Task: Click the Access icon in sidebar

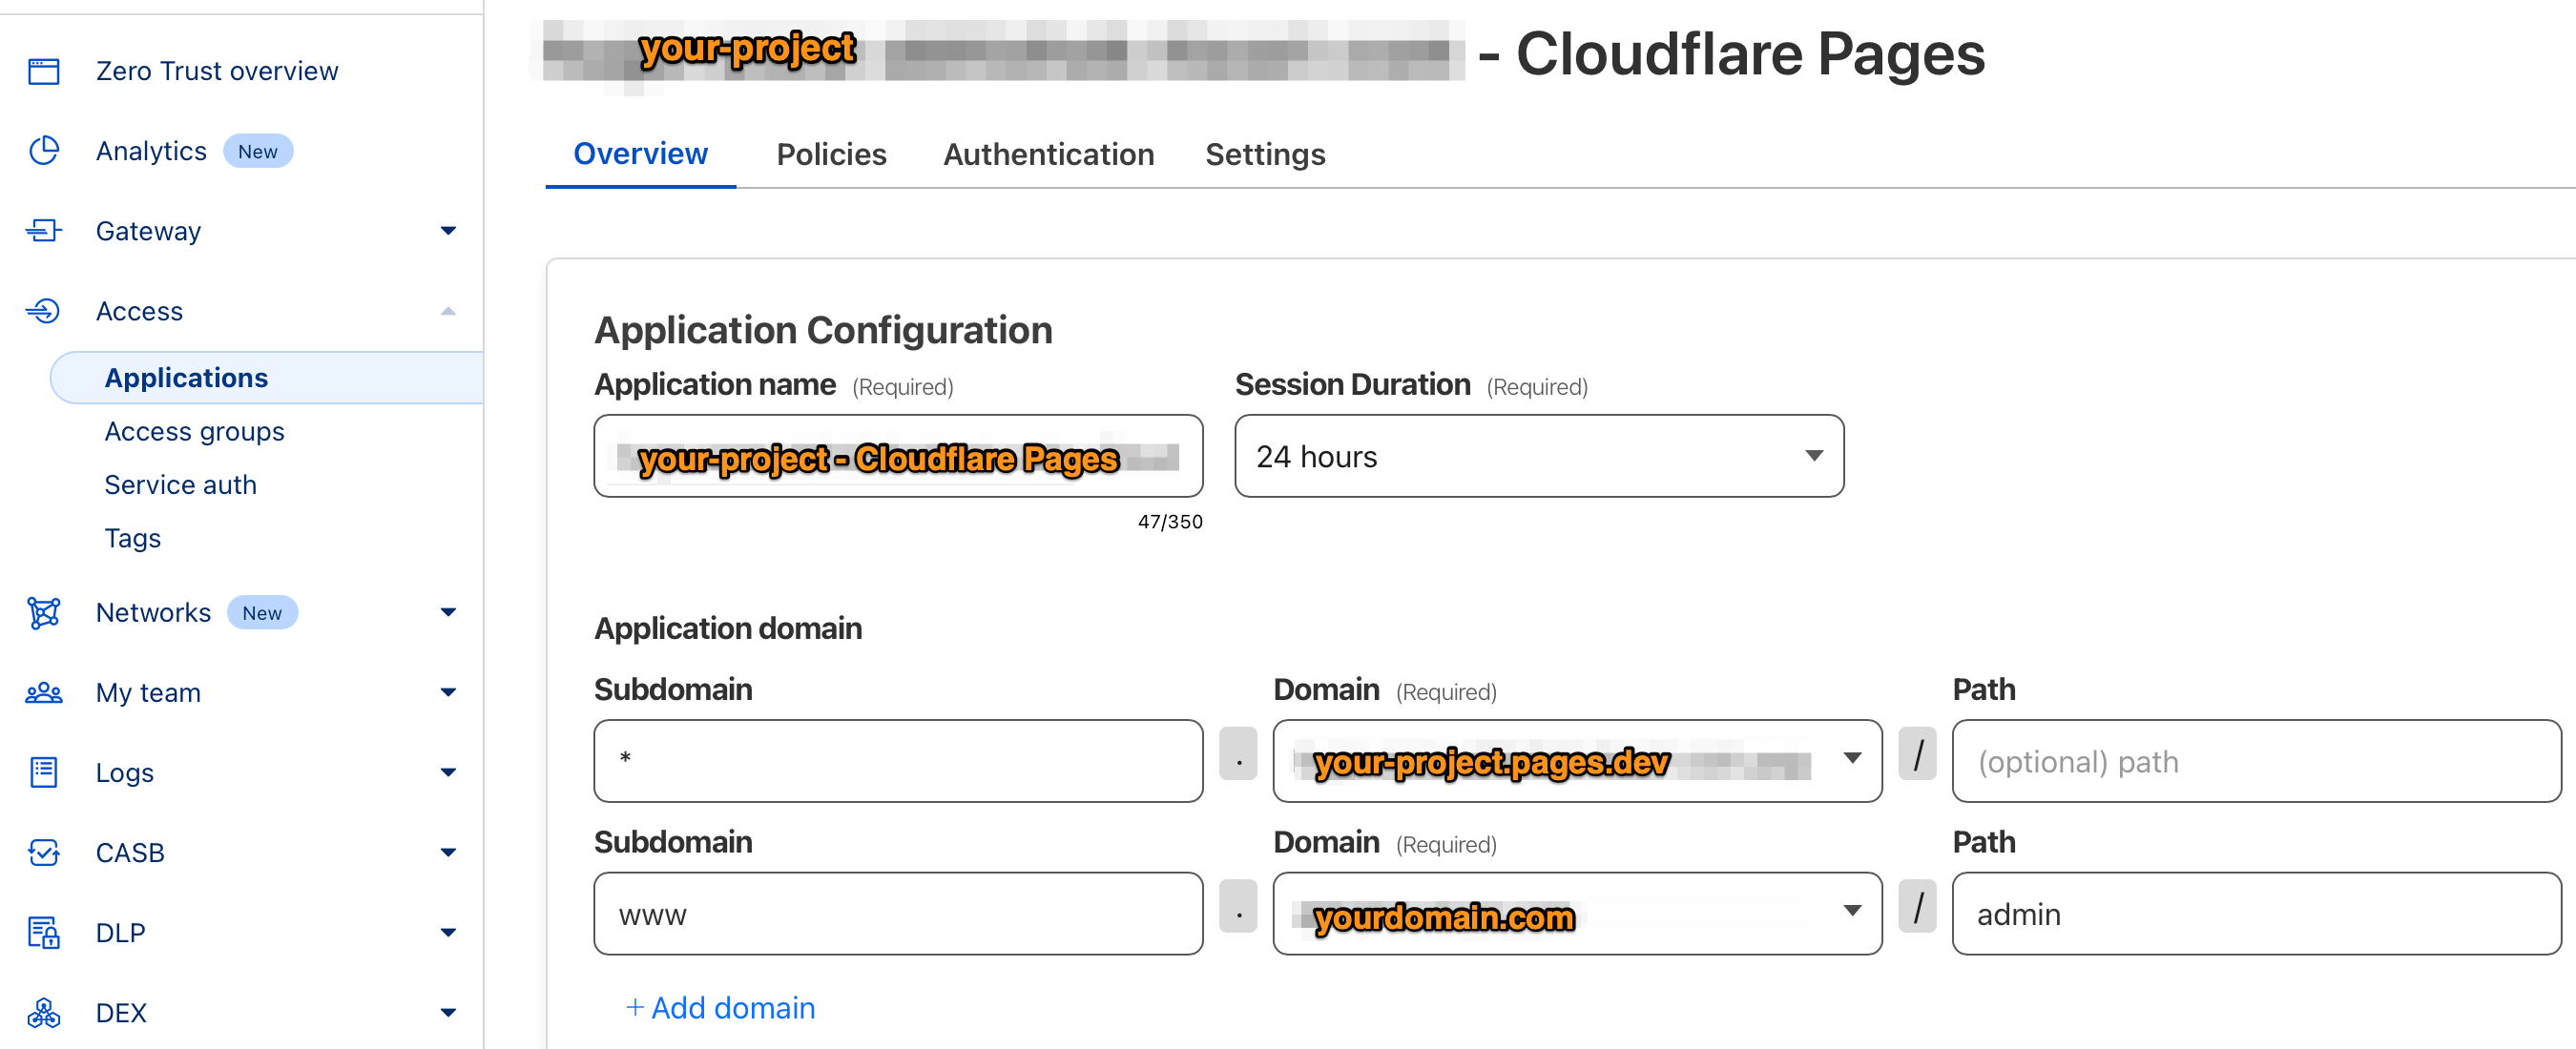Action: (43, 310)
